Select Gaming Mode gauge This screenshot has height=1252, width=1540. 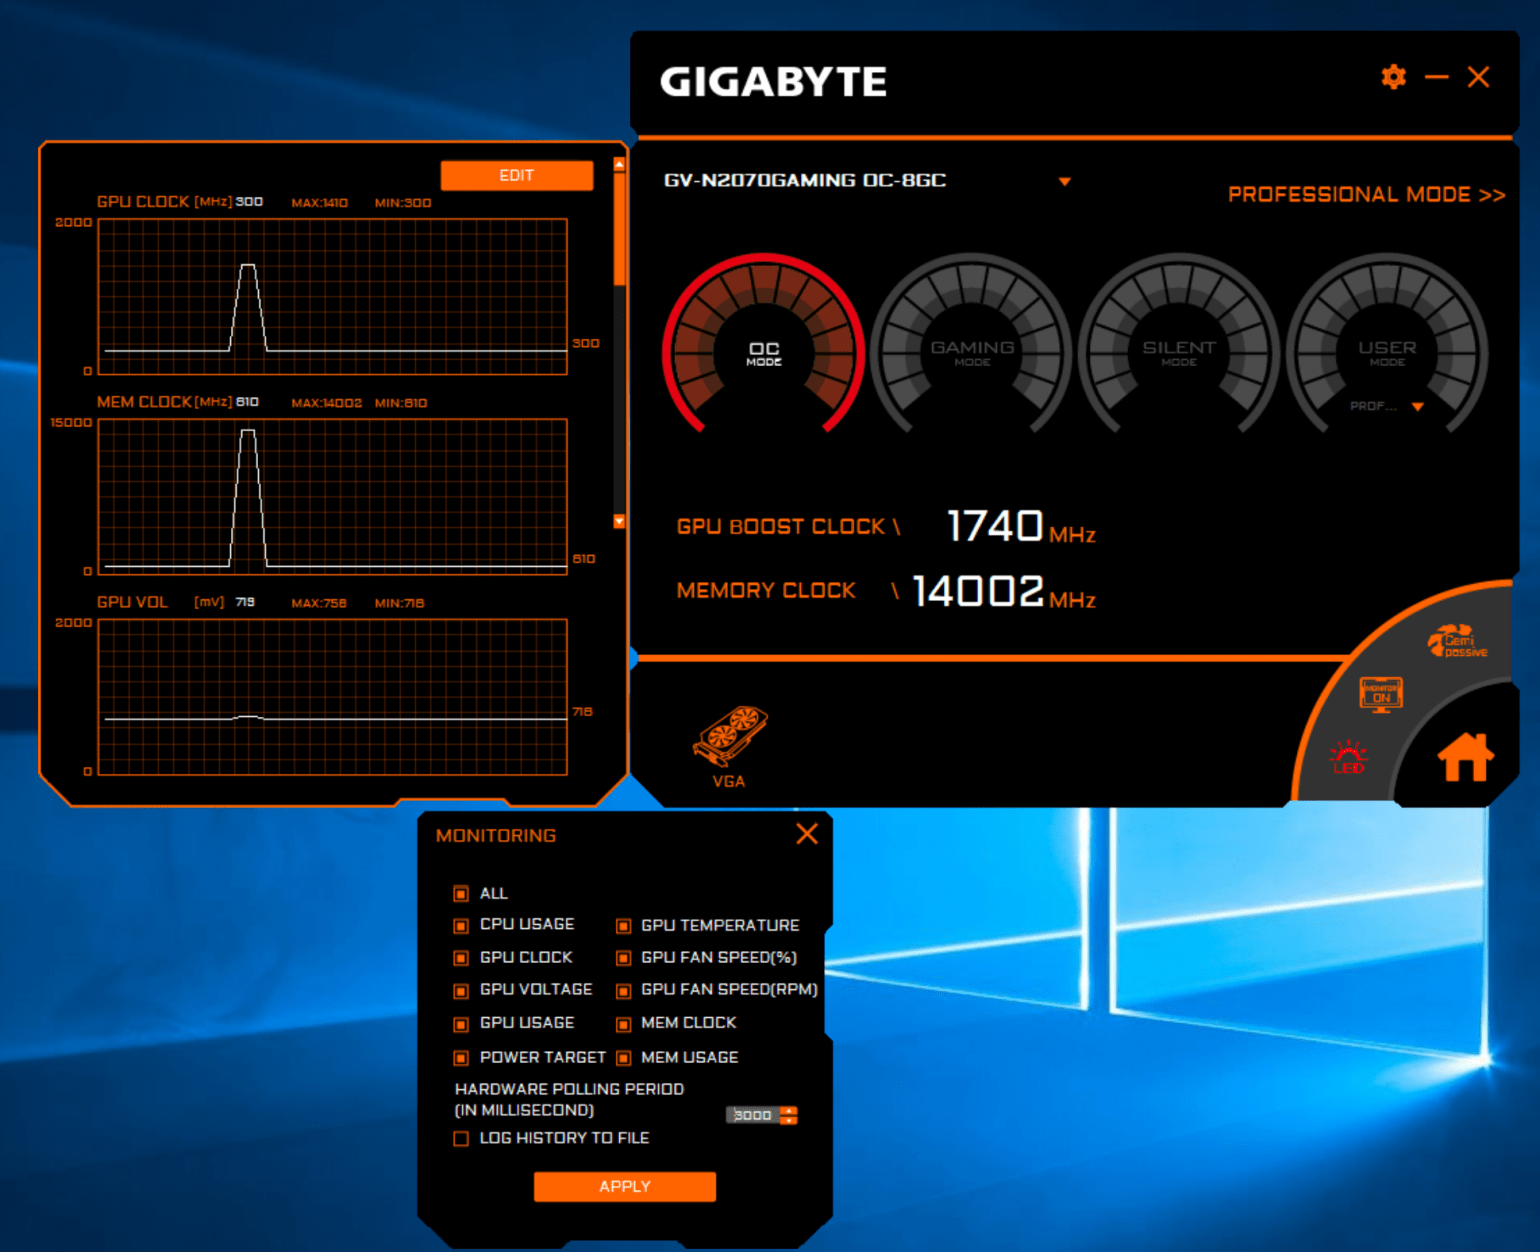click(x=972, y=345)
